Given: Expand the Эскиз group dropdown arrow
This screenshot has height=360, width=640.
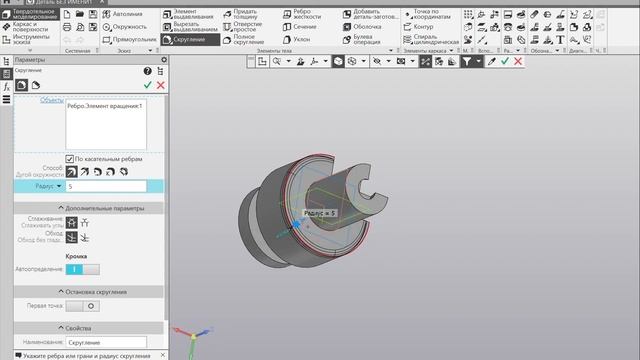Looking at the screenshot, I should coord(150,51).
